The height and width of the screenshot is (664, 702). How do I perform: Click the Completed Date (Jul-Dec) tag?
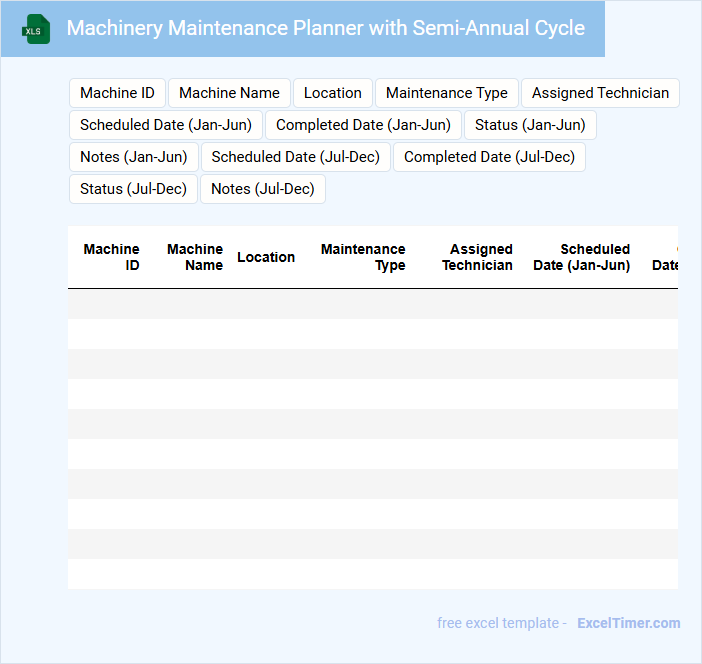coord(489,157)
